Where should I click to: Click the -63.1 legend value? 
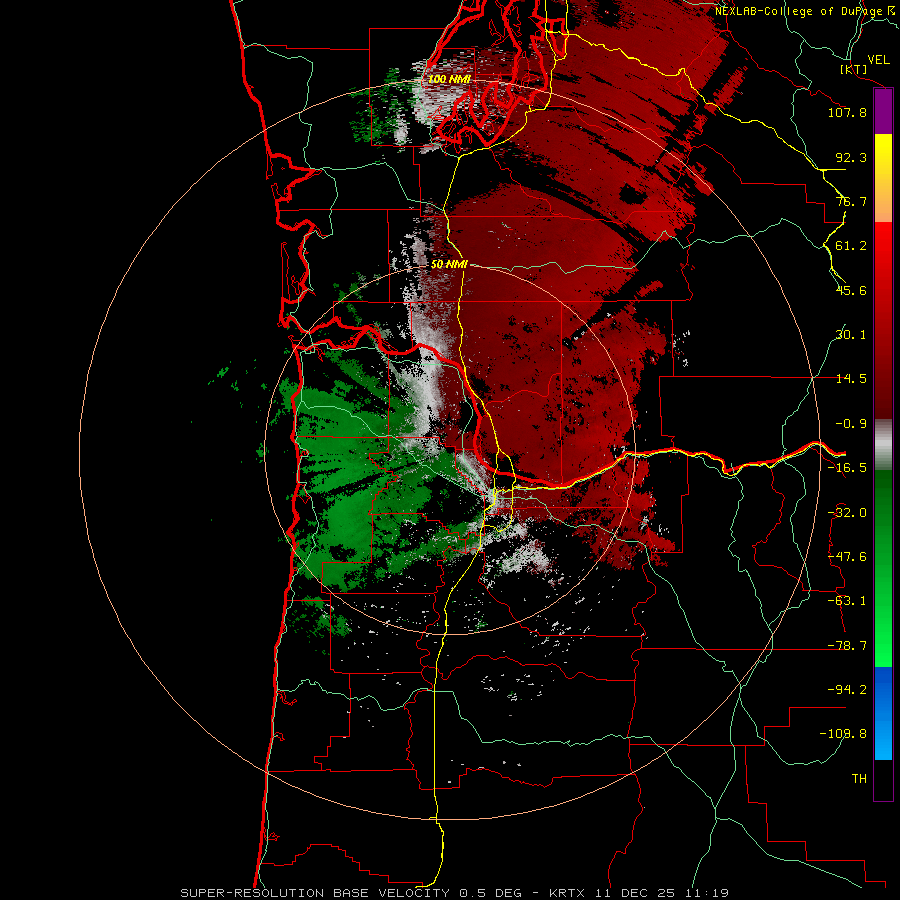coord(847,601)
